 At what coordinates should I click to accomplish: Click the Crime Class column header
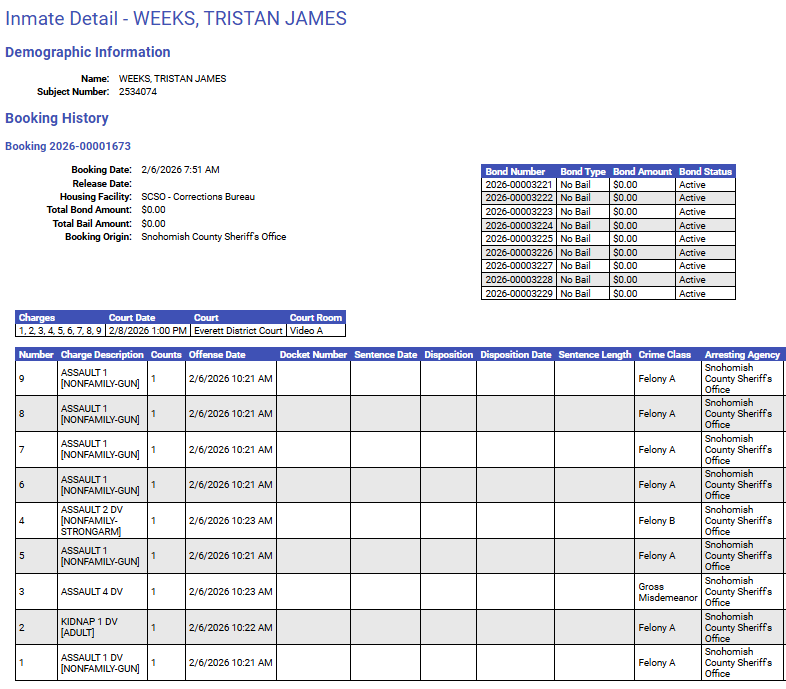pyautogui.click(x=665, y=354)
